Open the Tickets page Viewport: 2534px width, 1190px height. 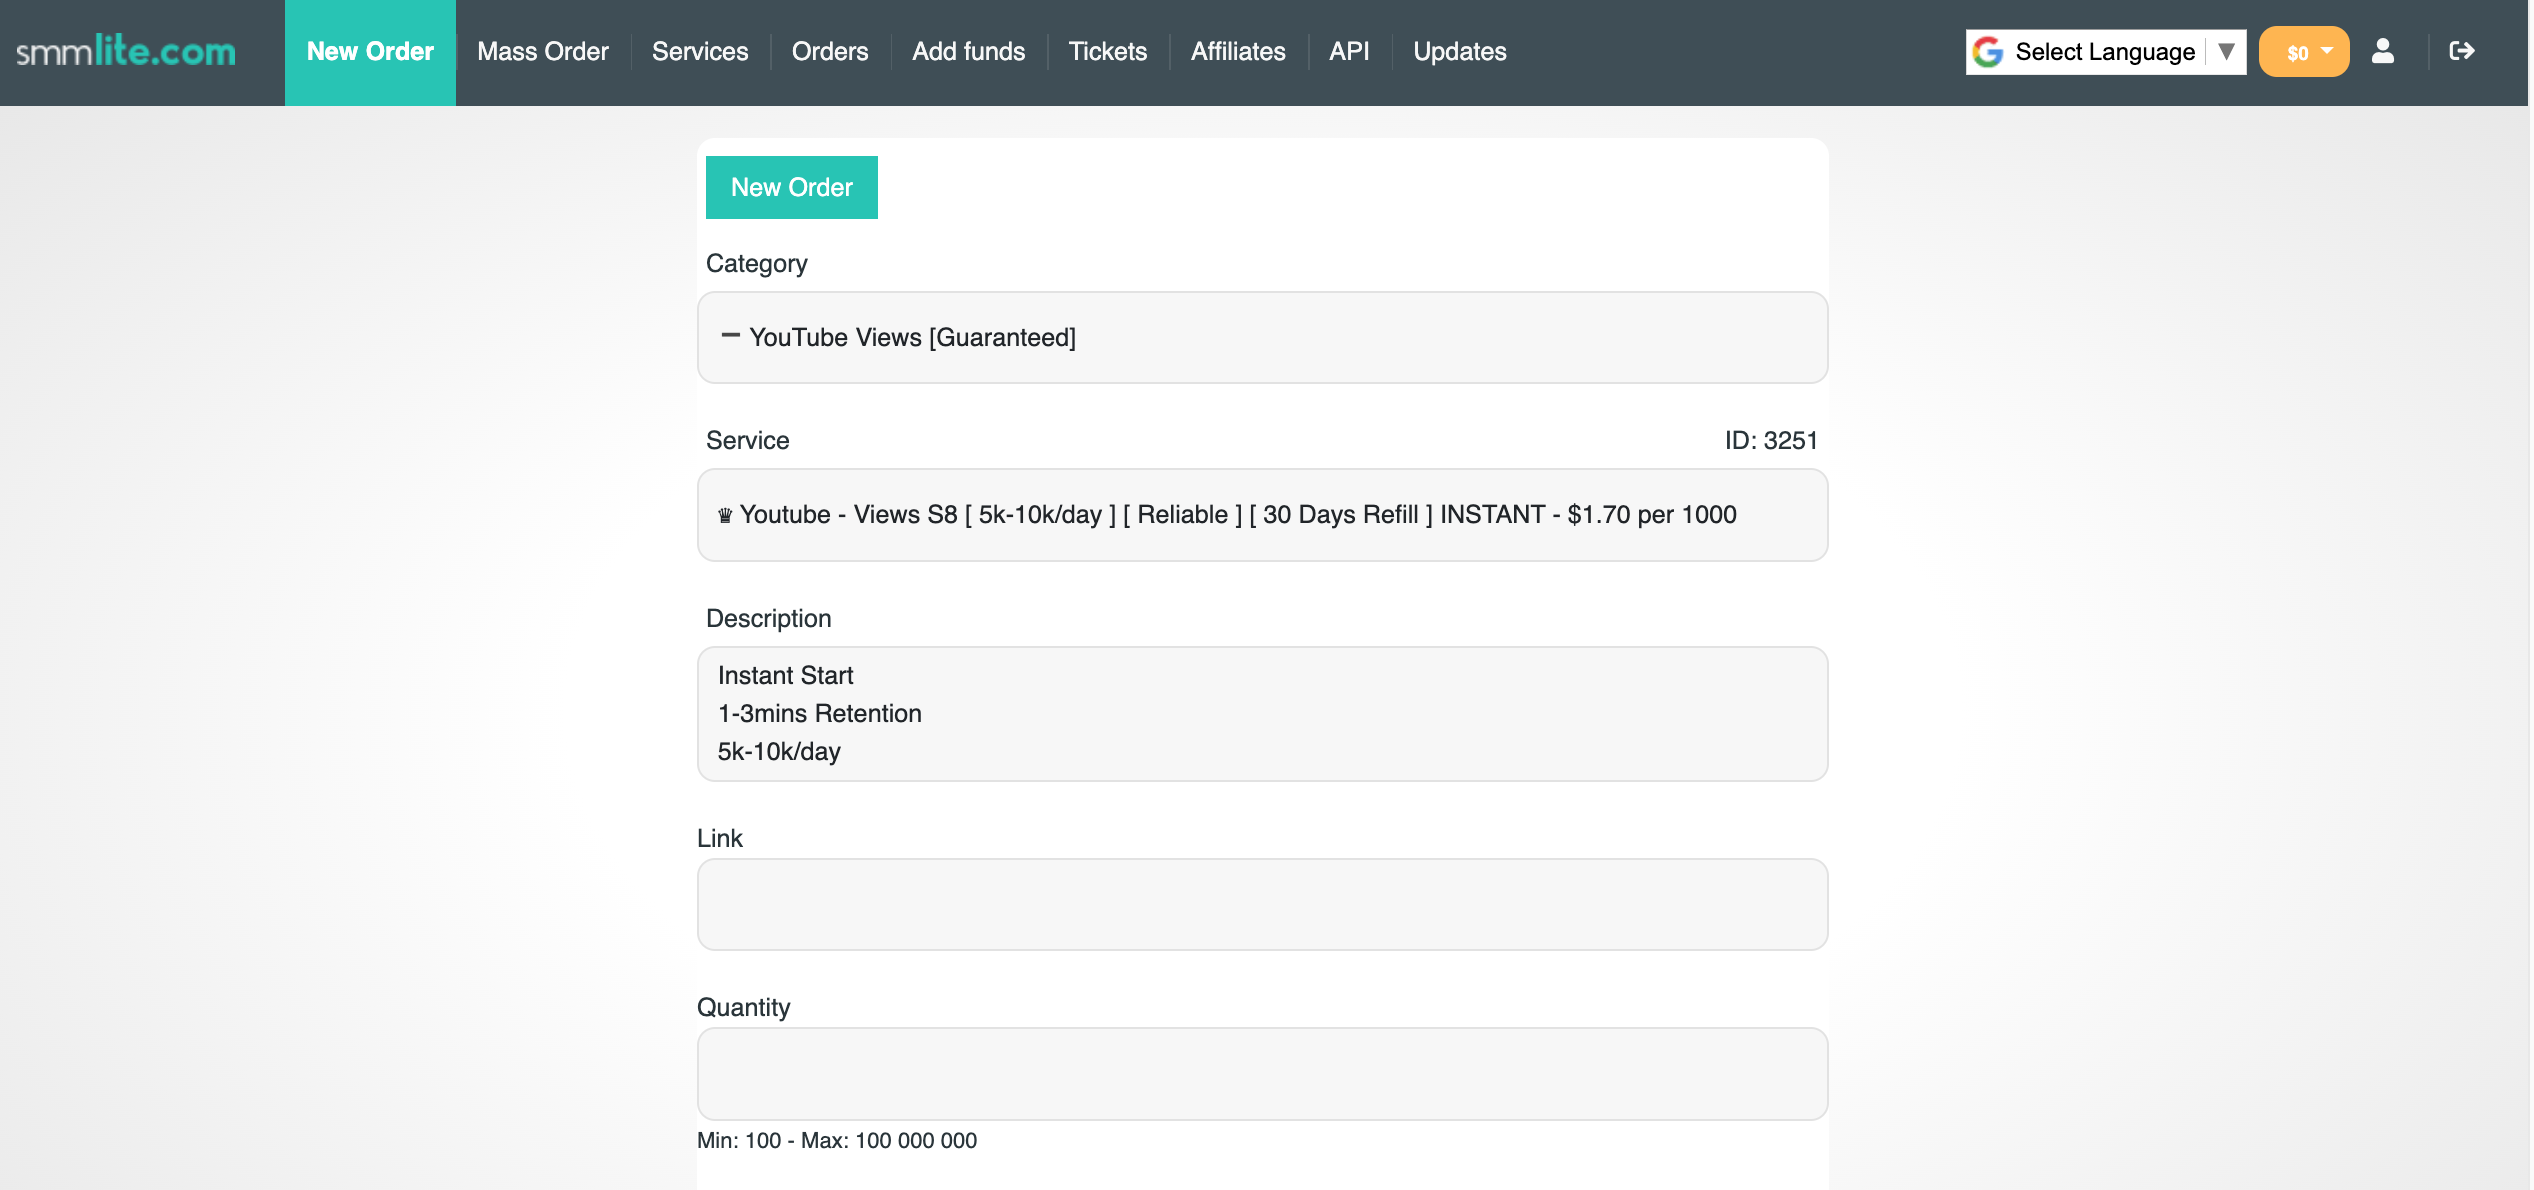(x=1108, y=52)
